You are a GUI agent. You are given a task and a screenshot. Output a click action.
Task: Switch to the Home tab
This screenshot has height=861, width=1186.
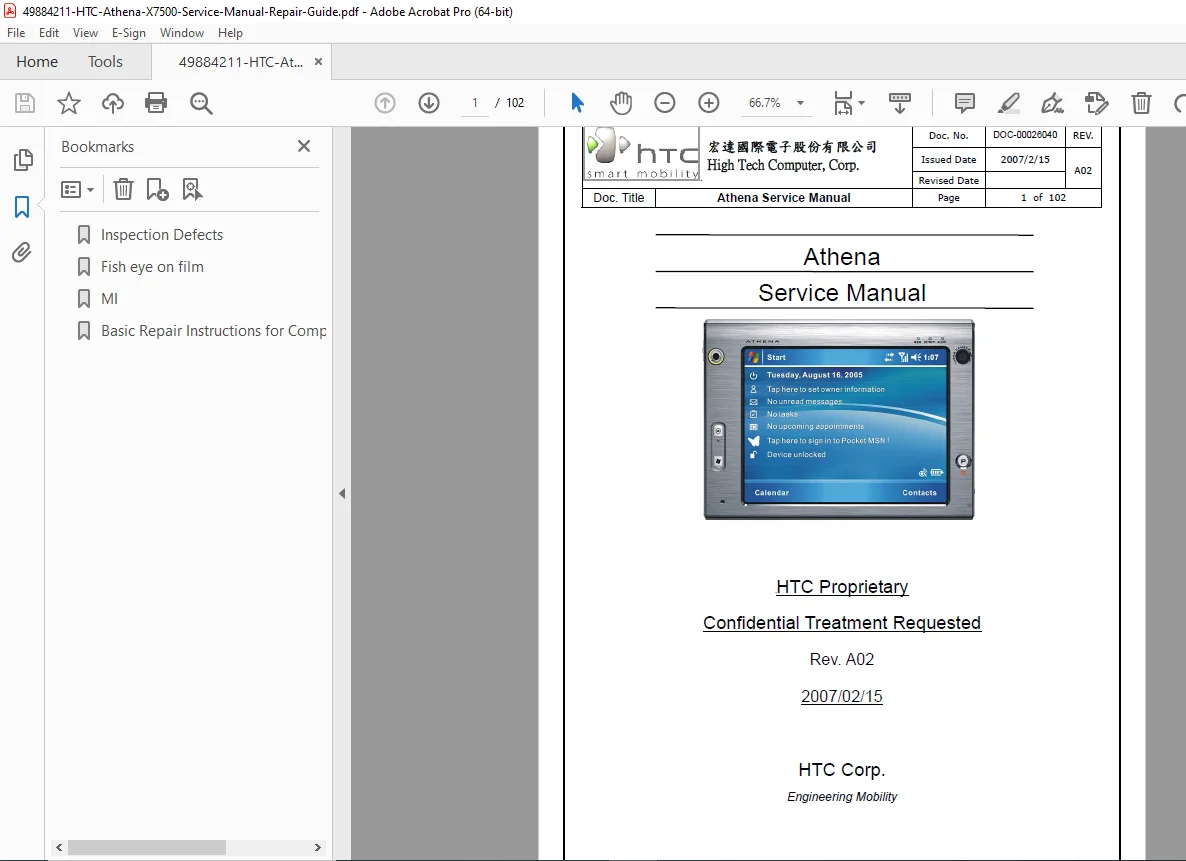(x=37, y=61)
